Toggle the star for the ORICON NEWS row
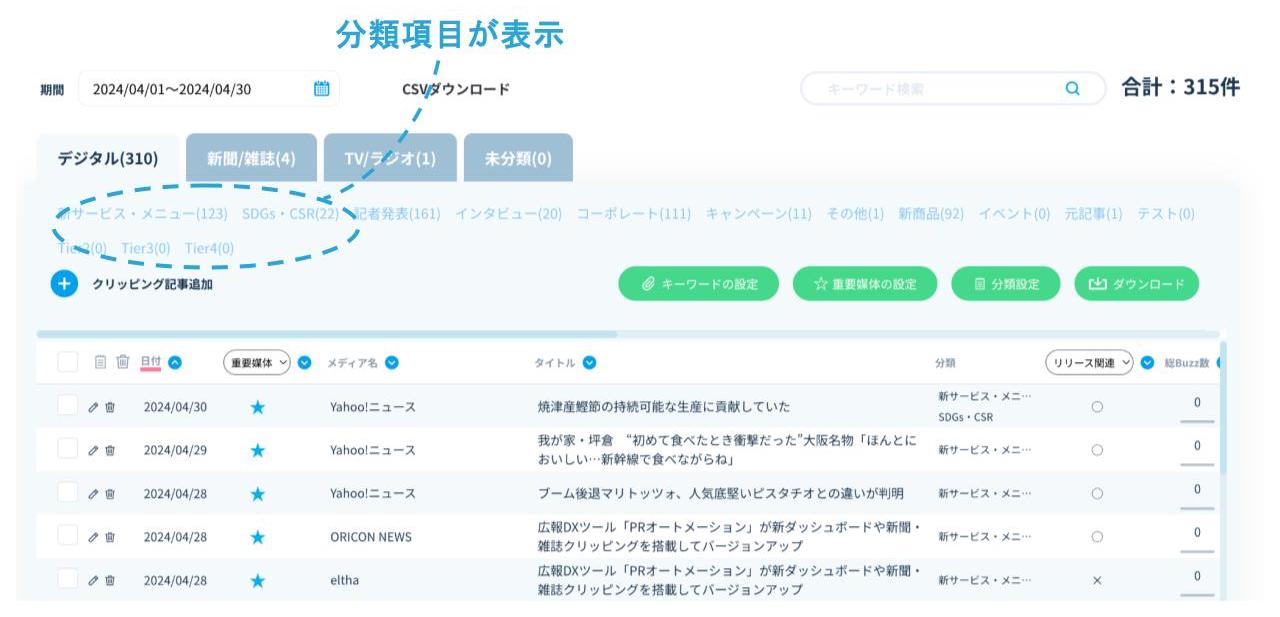 pyautogui.click(x=257, y=537)
